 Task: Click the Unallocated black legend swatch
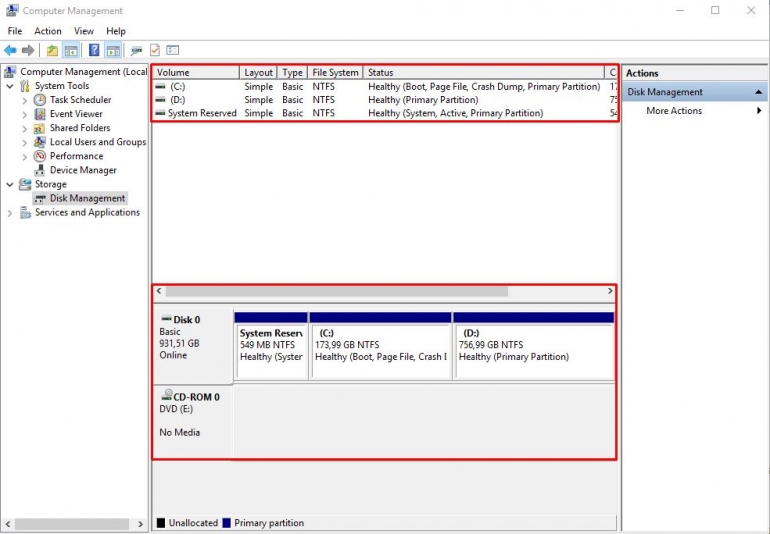(161, 523)
